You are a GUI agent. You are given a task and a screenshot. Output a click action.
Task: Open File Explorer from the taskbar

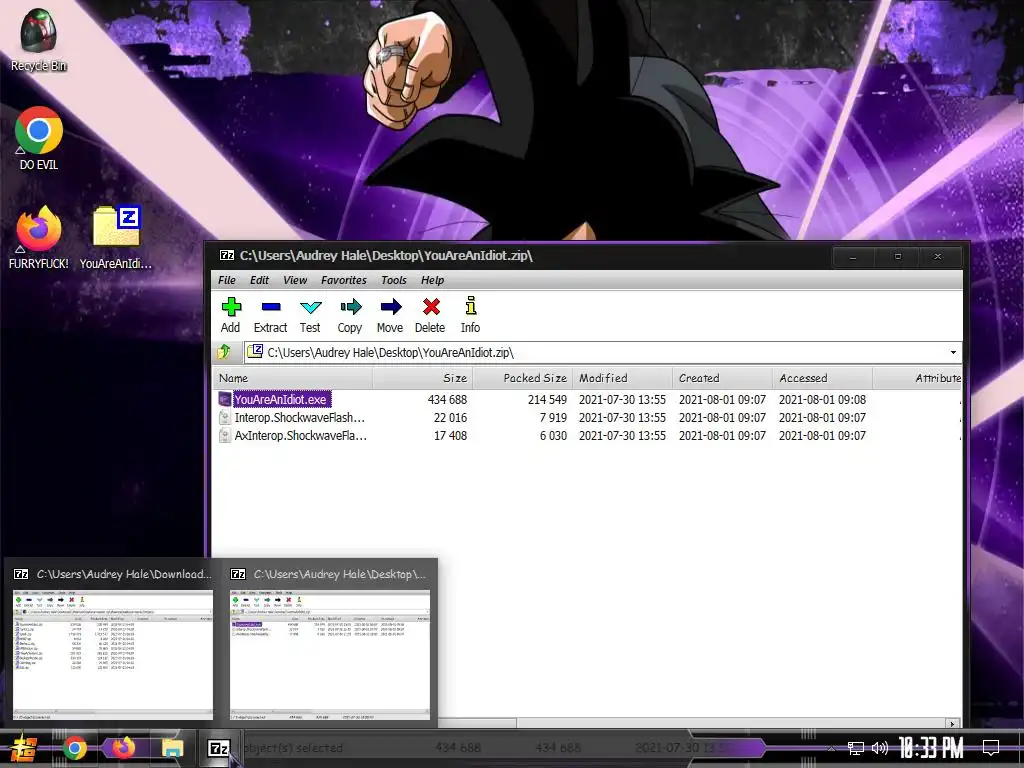point(172,748)
